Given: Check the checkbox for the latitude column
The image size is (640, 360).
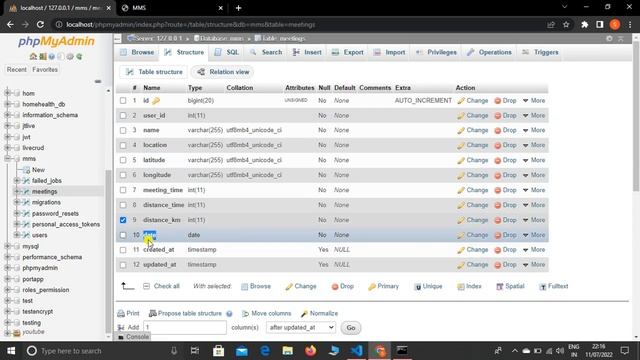Looking at the screenshot, I should [123, 160].
